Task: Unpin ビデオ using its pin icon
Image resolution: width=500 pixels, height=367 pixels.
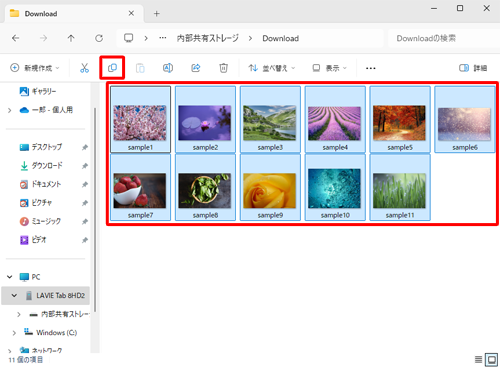Action: [x=85, y=240]
